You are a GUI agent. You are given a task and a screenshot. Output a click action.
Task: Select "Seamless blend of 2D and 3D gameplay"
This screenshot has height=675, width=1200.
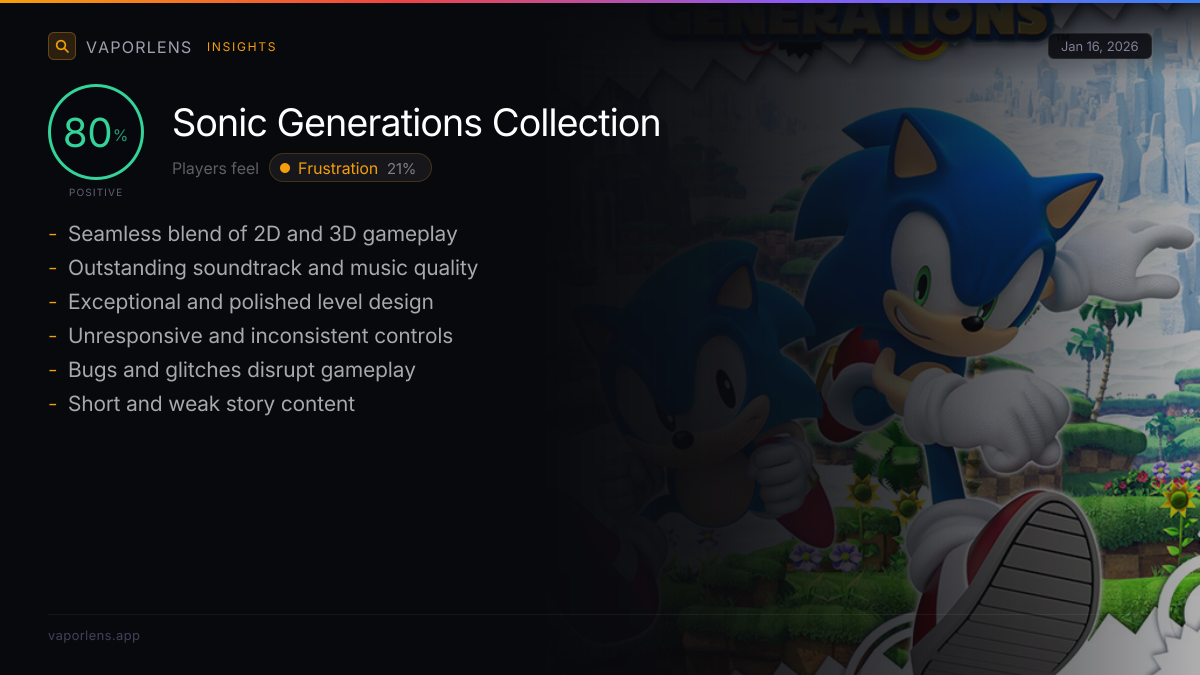(262, 234)
